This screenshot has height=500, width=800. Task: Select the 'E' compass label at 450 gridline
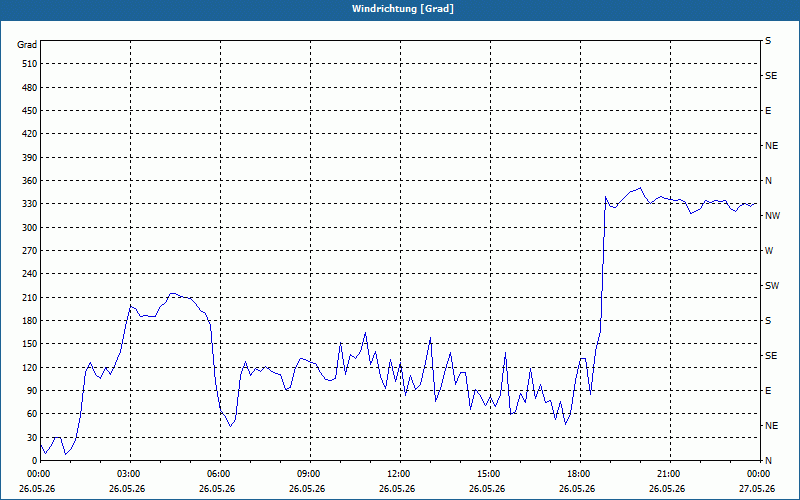point(768,111)
